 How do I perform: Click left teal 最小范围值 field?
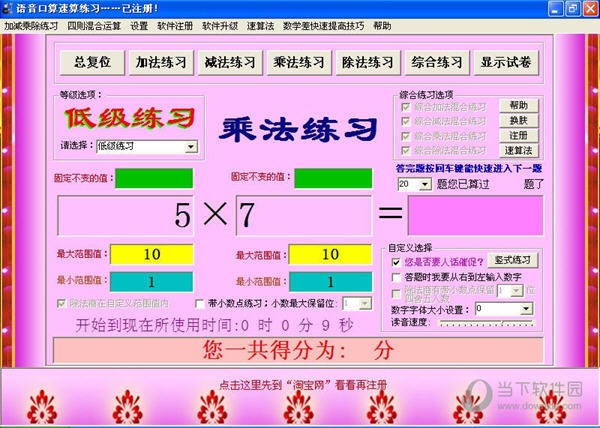(x=152, y=282)
